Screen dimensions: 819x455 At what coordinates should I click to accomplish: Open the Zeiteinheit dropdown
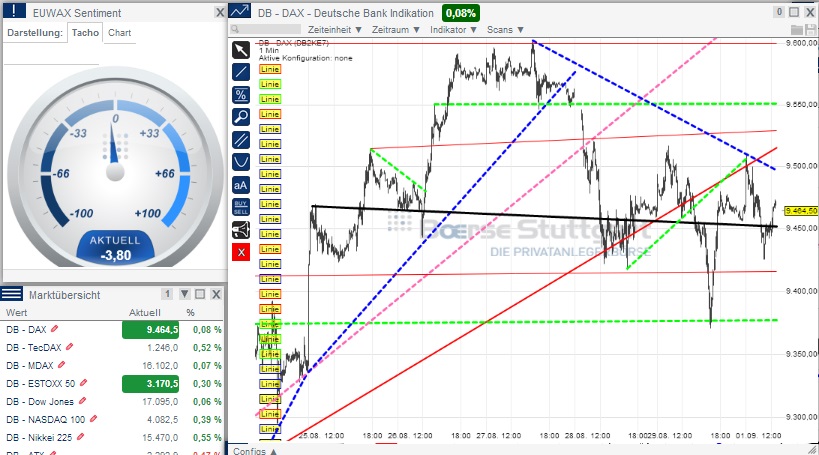click(335, 30)
